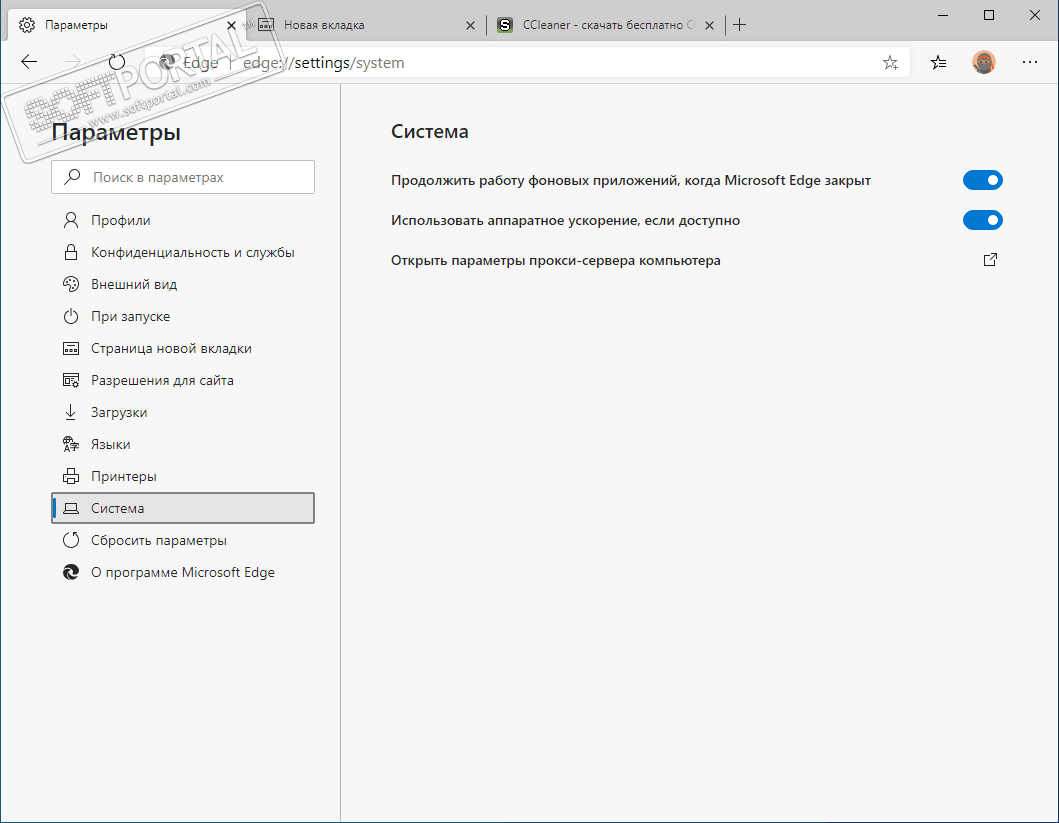Open proxy settings external link icon

[990, 260]
